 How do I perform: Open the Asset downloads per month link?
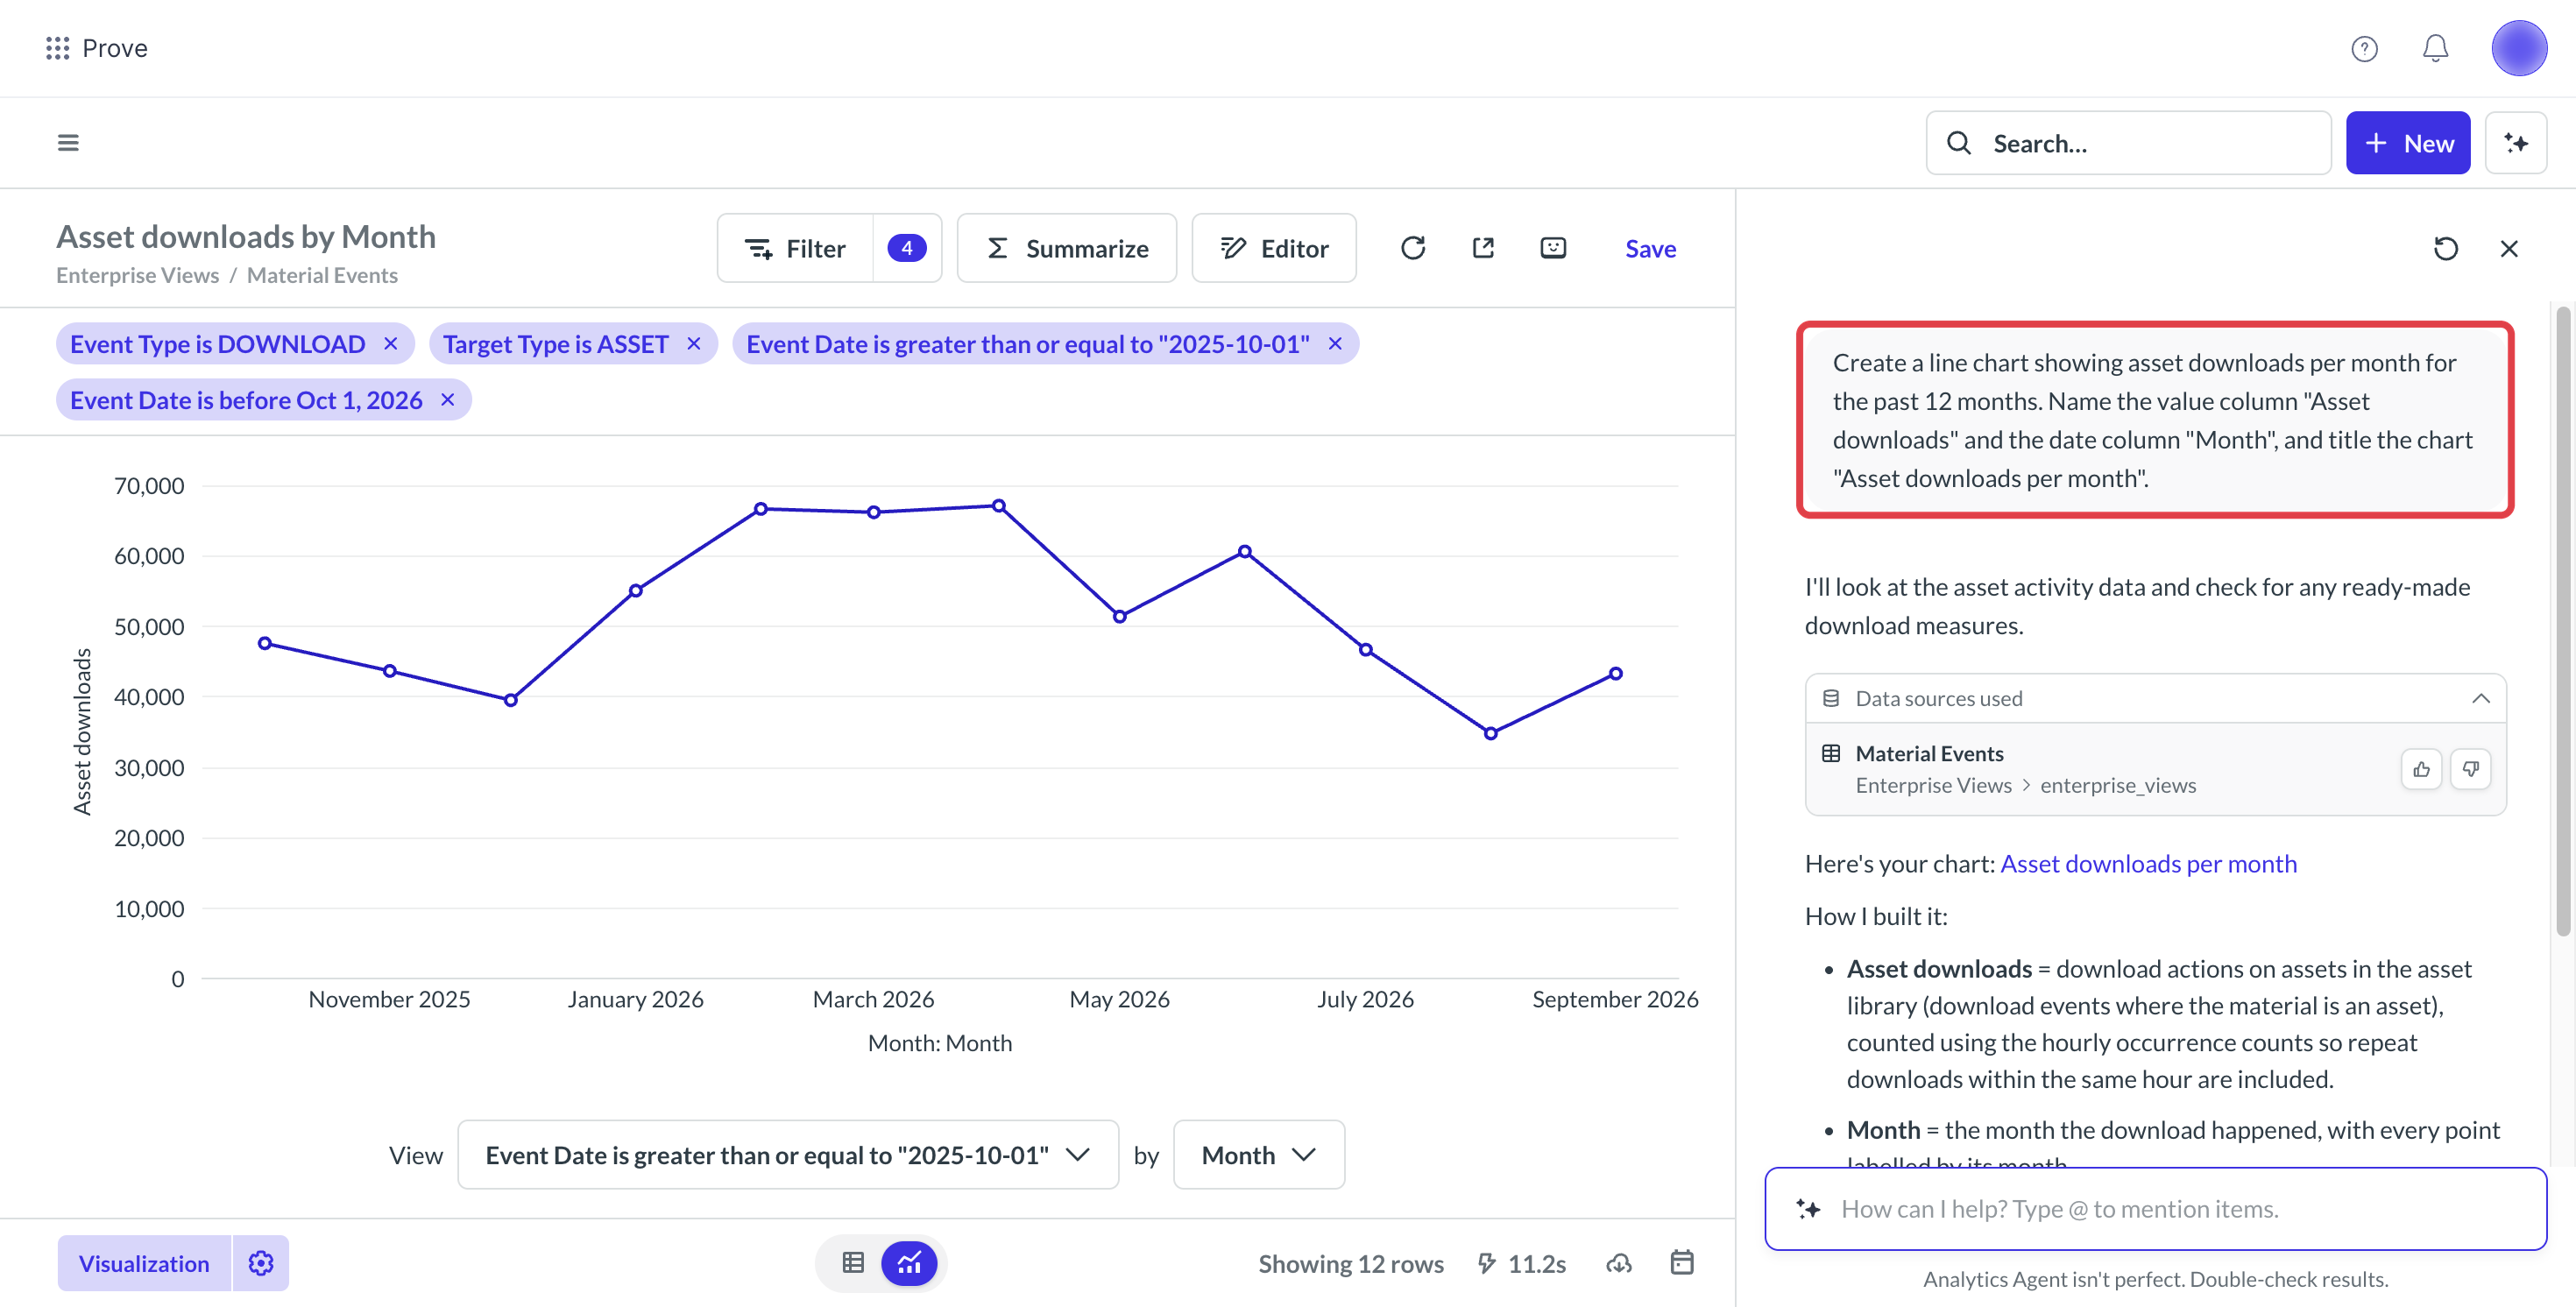(2148, 863)
